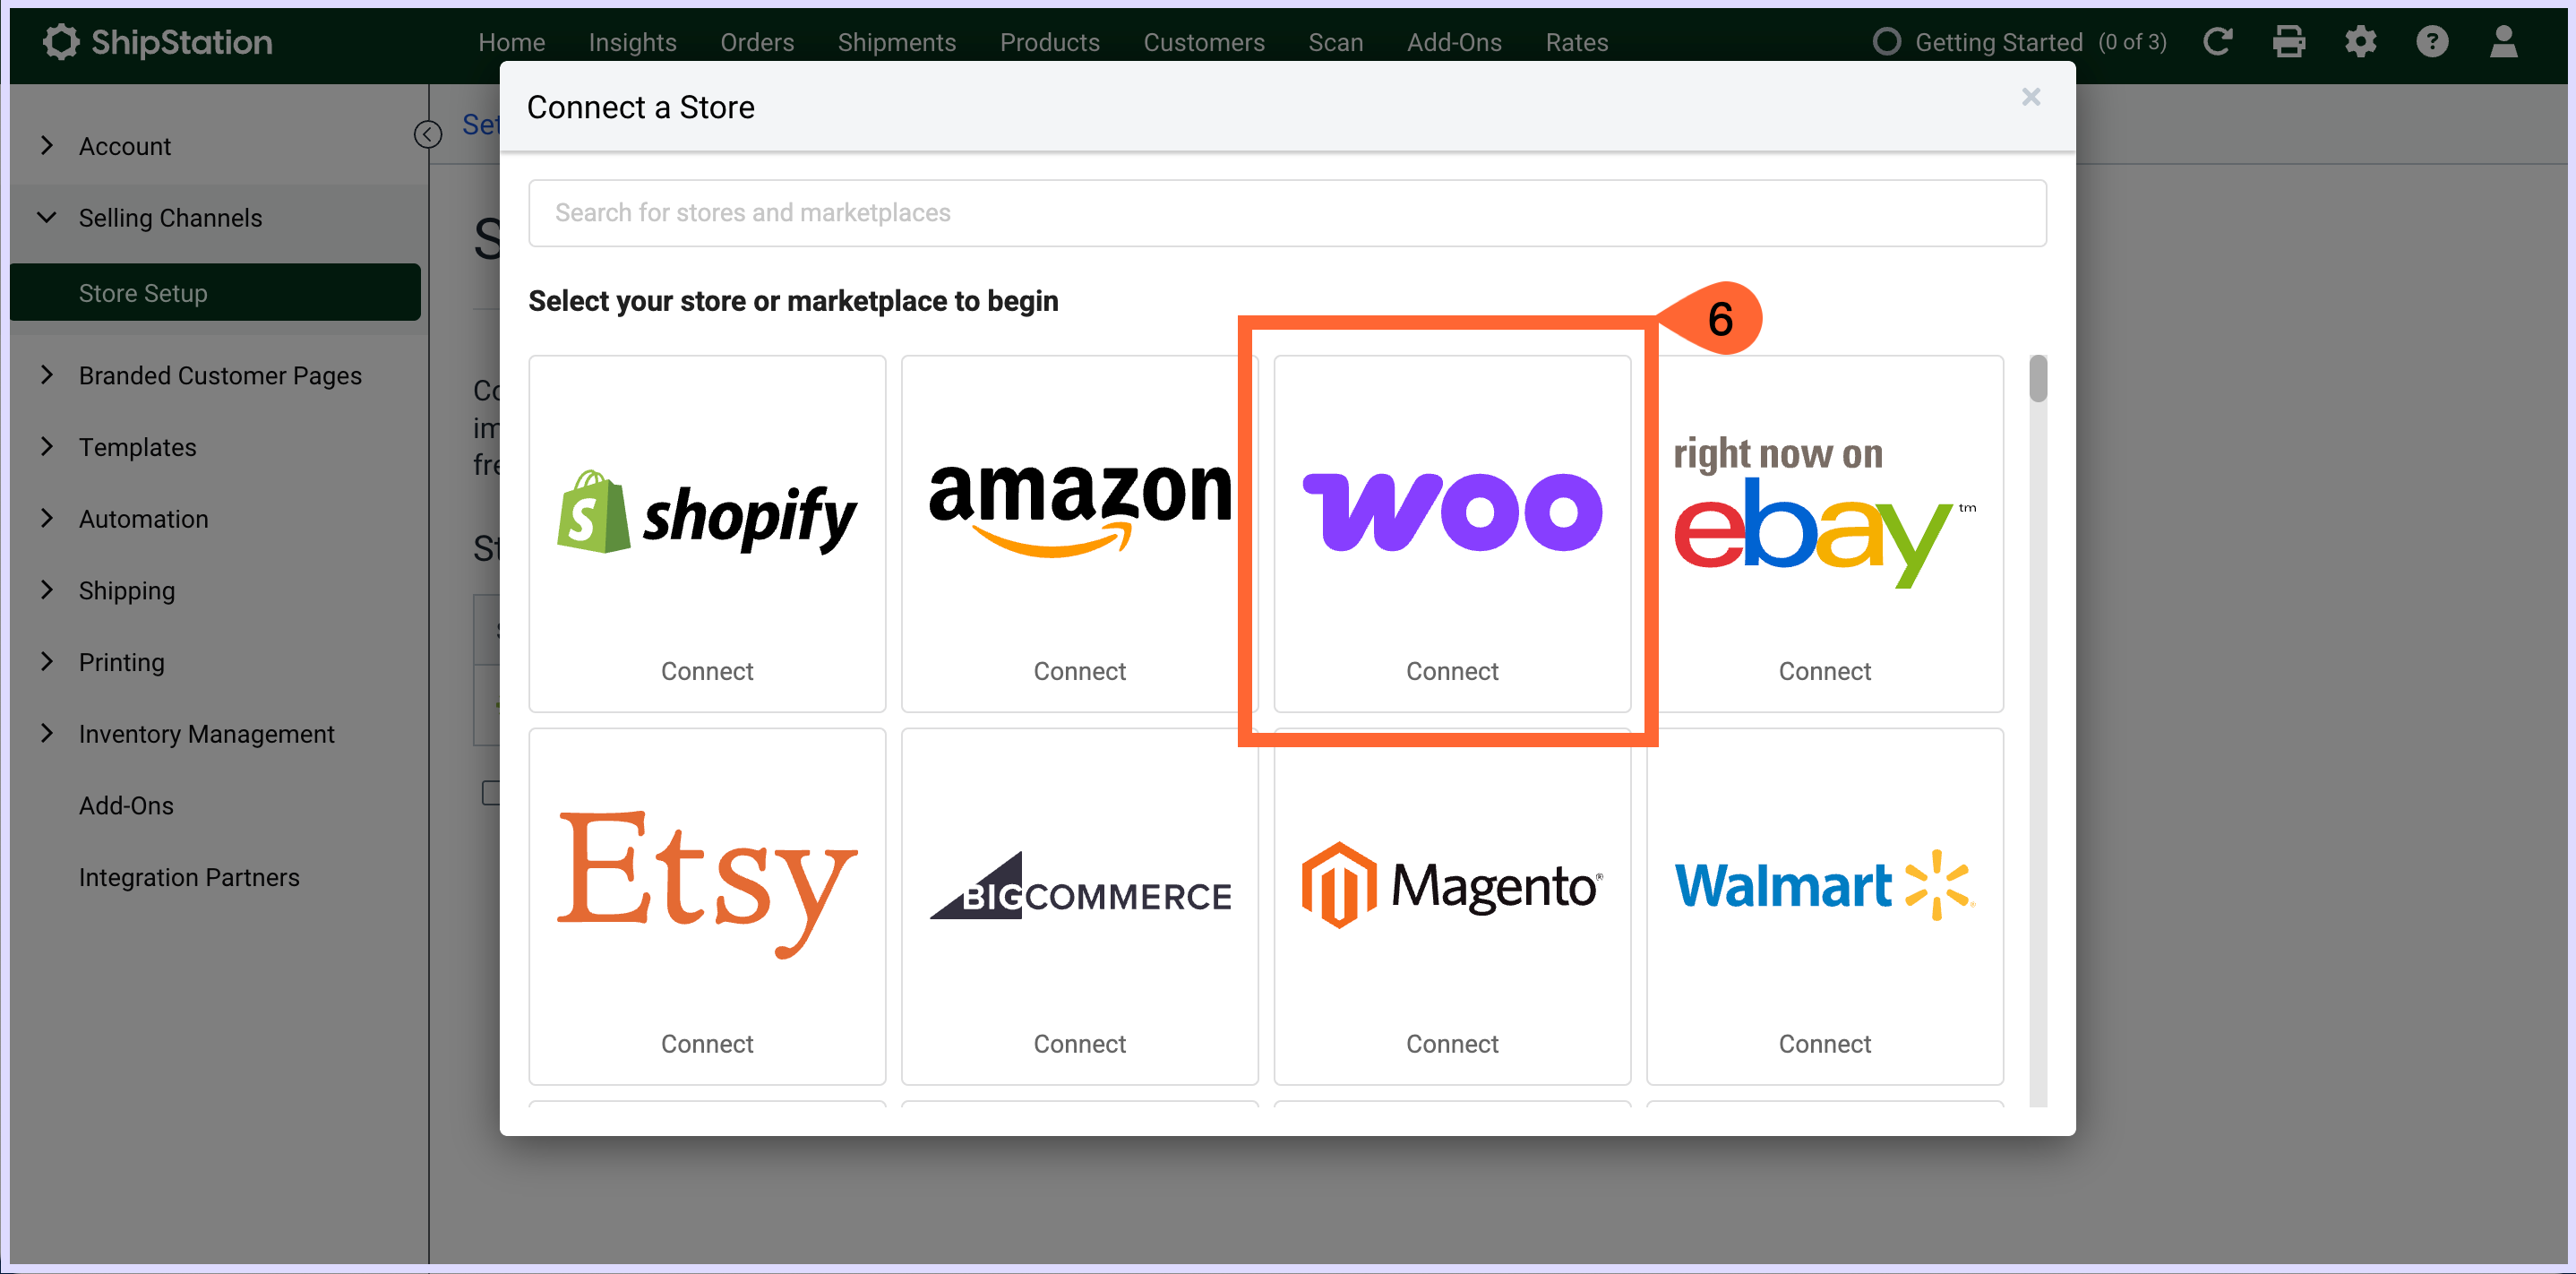This screenshot has width=2576, height=1274.
Task: Select the Walmart marketplace logo
Action: [x=1824, y=885]
